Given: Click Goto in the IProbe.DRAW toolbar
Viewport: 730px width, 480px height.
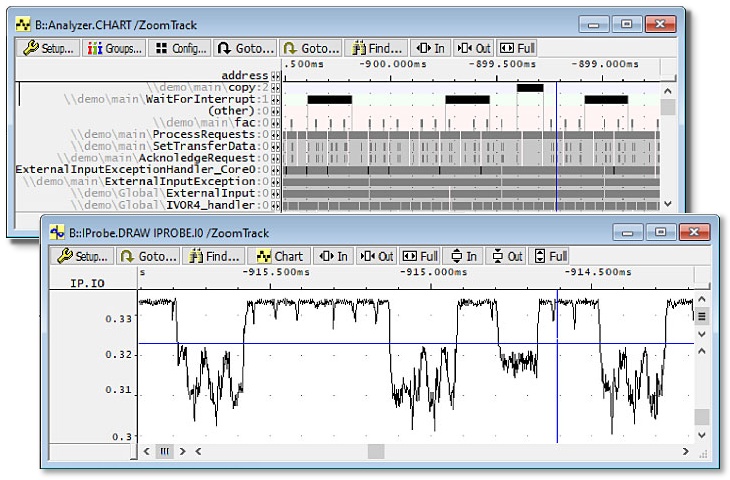Looking at the screenshot, I should [148, 256].
